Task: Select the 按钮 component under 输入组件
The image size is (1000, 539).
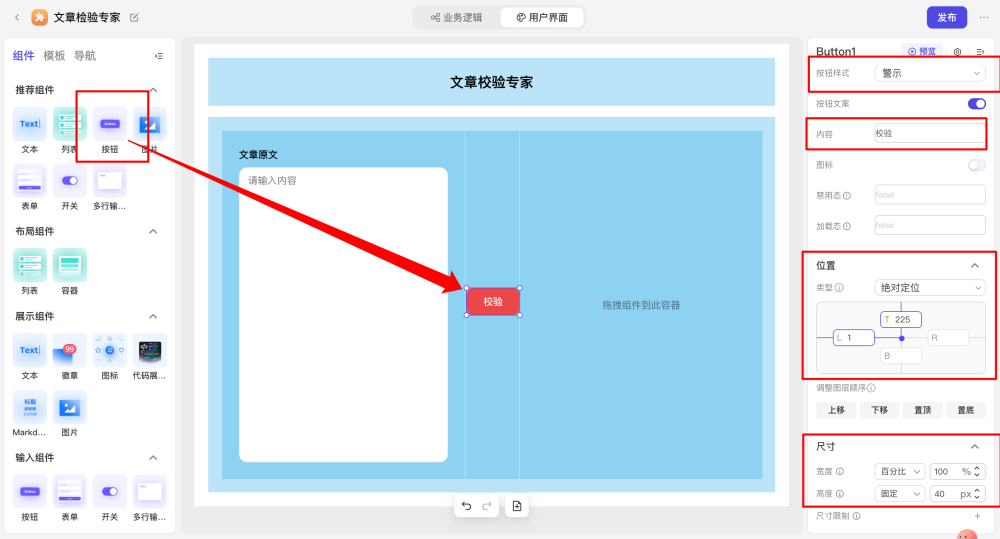Action: (x=29, y=498)
